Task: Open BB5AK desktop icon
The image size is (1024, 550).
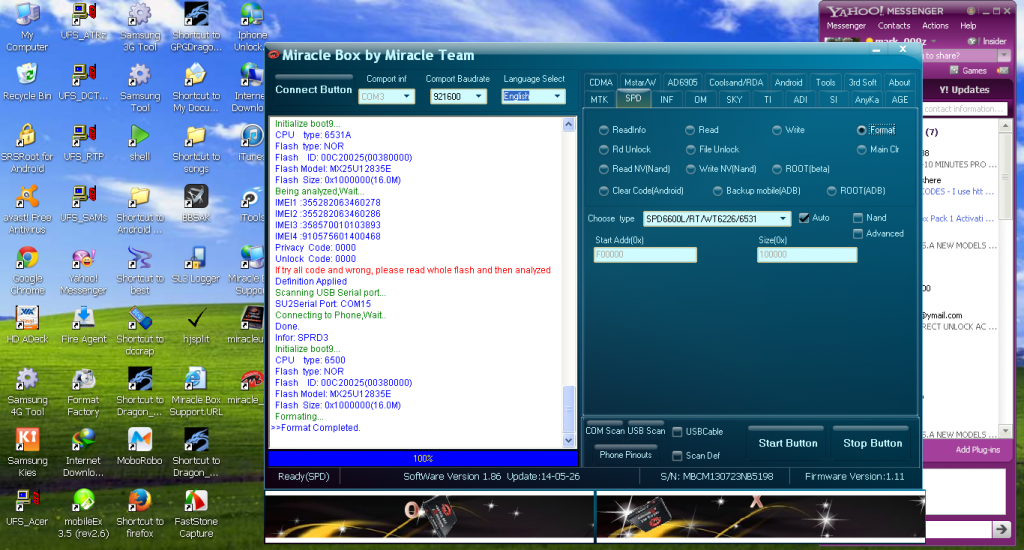Action: coord(196,204)
